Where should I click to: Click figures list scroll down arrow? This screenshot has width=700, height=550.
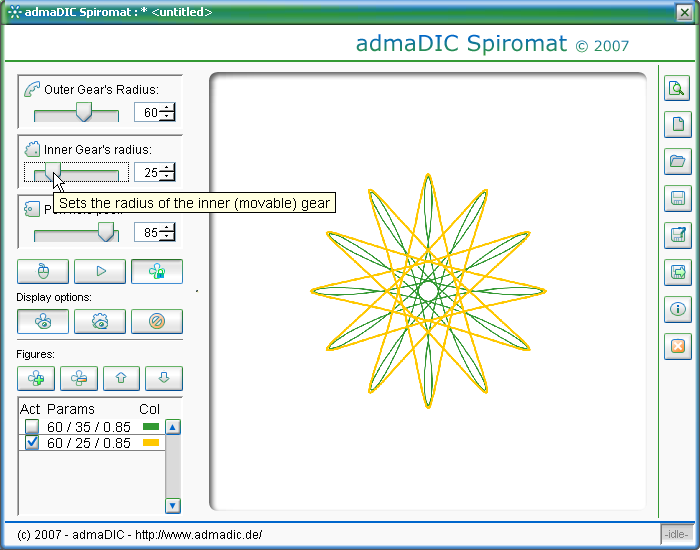tap(173, 506)
